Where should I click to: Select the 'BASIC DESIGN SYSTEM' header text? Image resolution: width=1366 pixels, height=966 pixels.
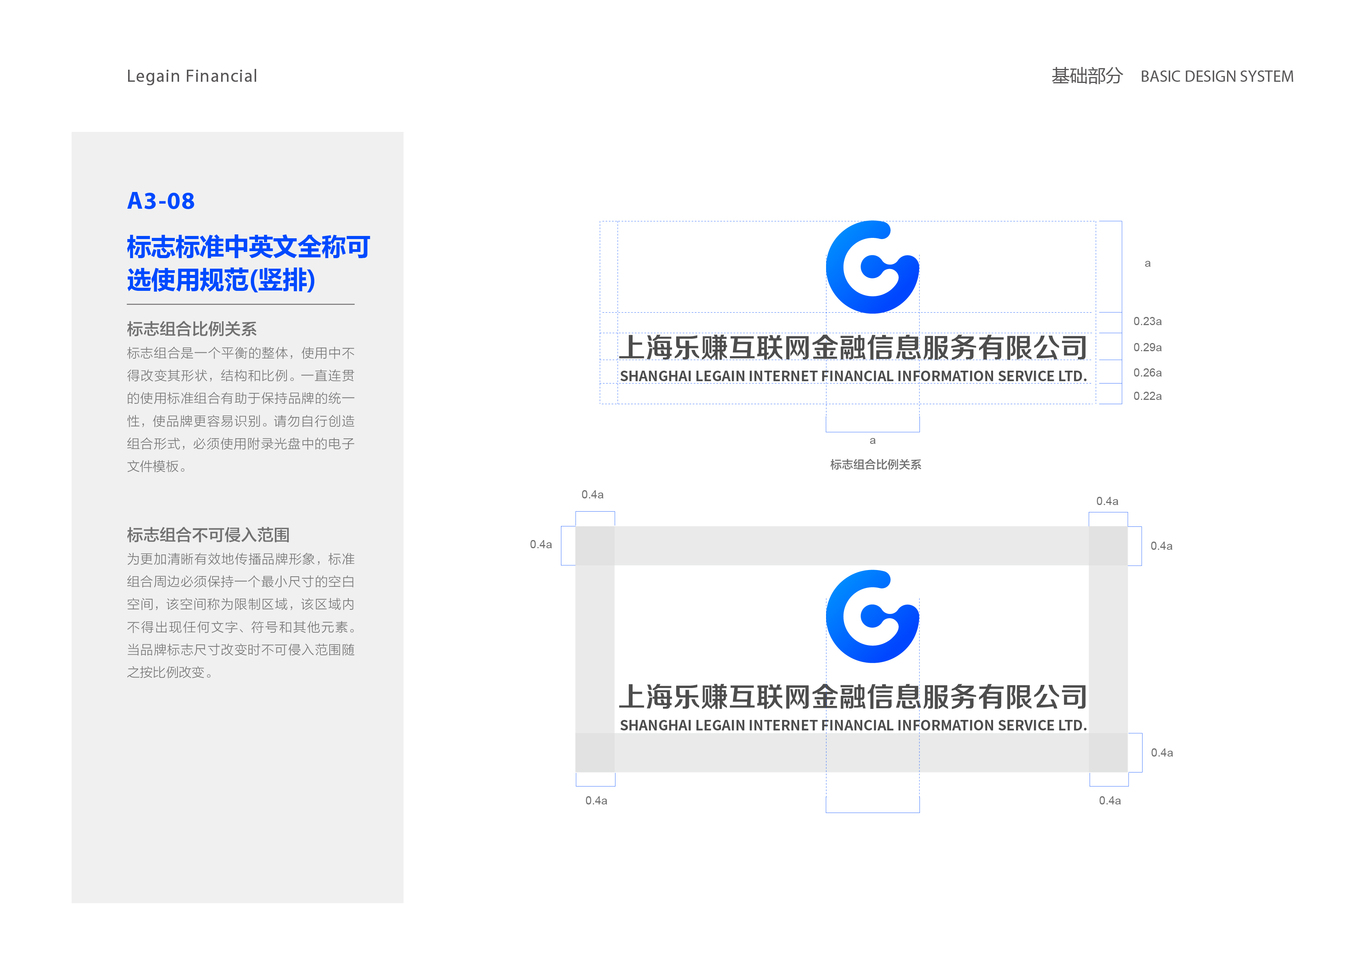(1217, 77)
